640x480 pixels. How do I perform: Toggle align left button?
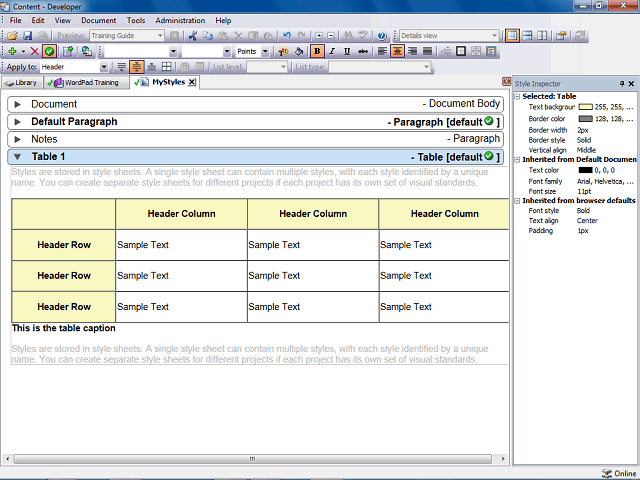[x=382, y=51]
